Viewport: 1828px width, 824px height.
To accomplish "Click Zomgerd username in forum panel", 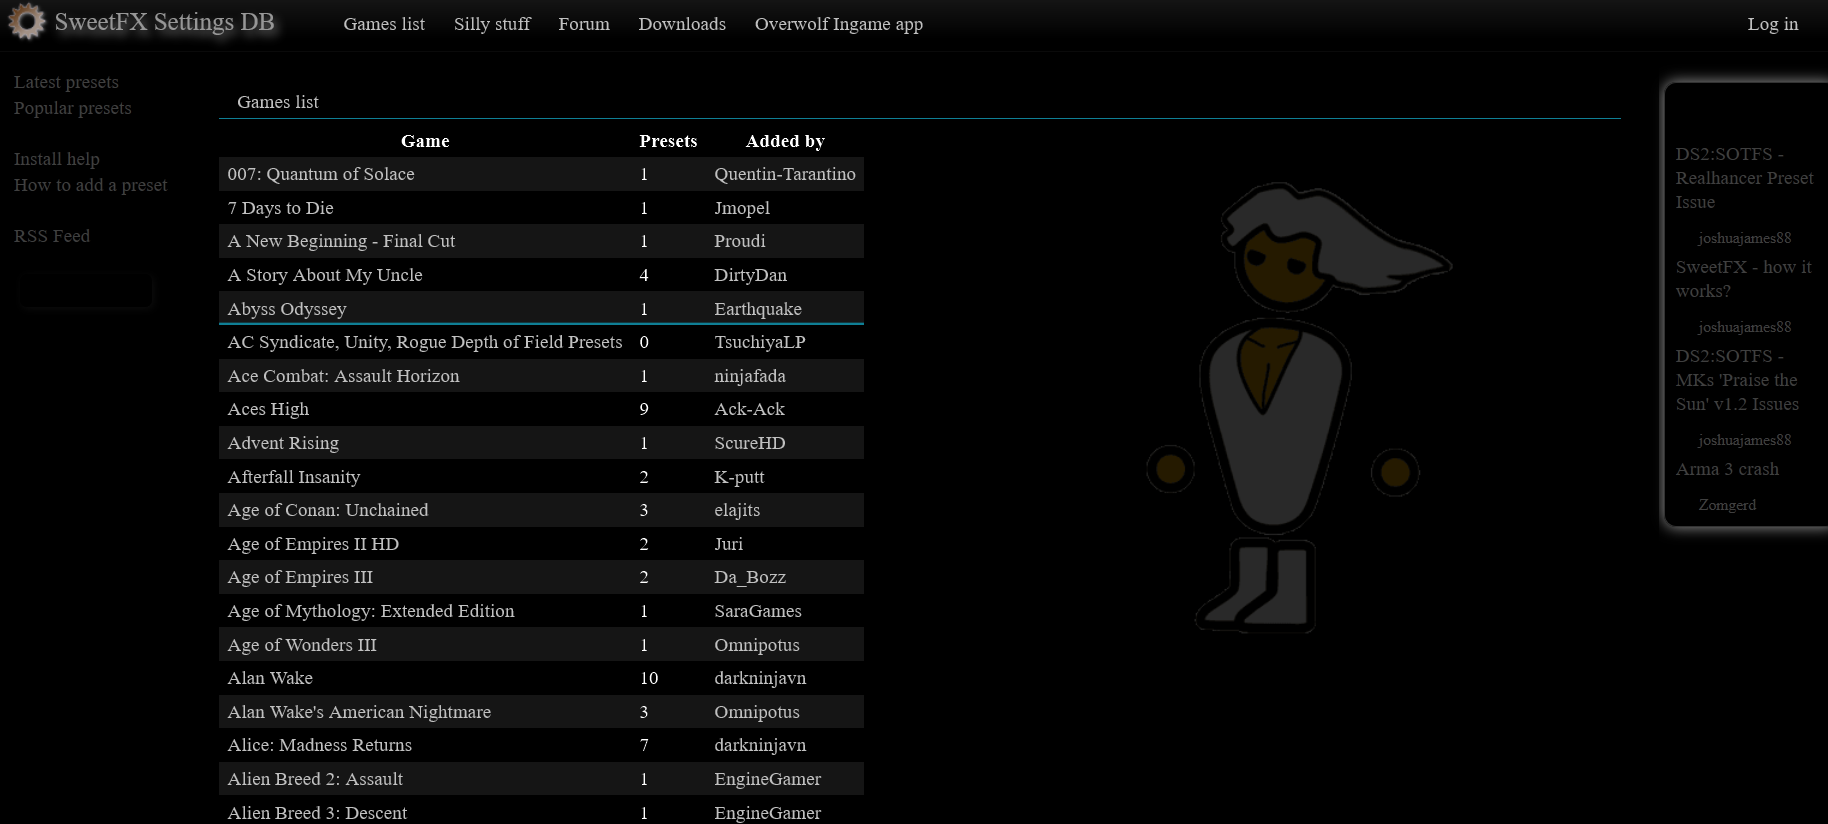I will tap(1727, 505).
